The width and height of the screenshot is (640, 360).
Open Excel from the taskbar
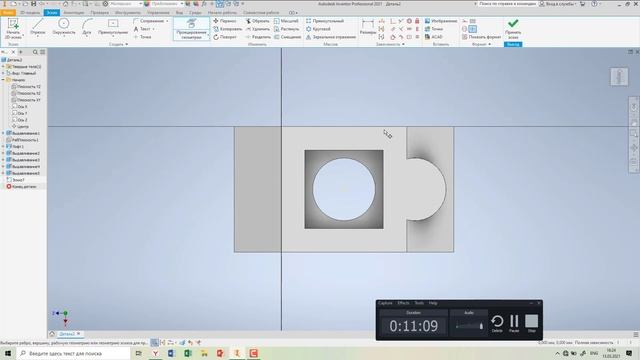(188, 353)
